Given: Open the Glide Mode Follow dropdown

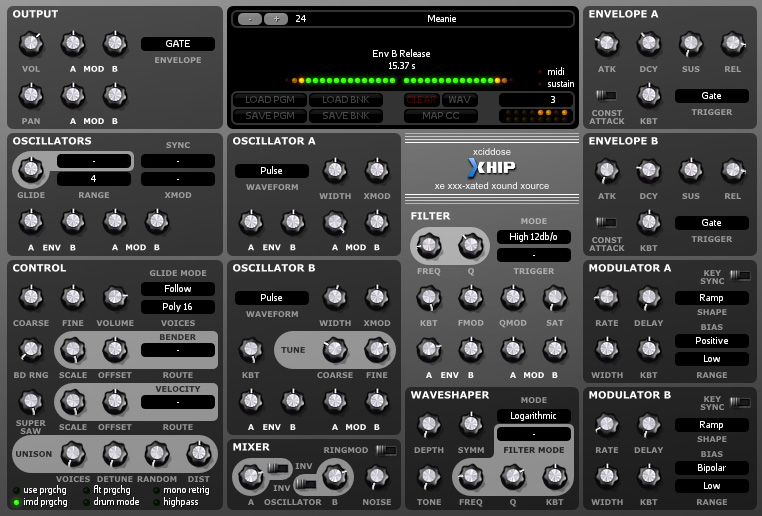Looking at the screenshot, I should tap(178, 289).
